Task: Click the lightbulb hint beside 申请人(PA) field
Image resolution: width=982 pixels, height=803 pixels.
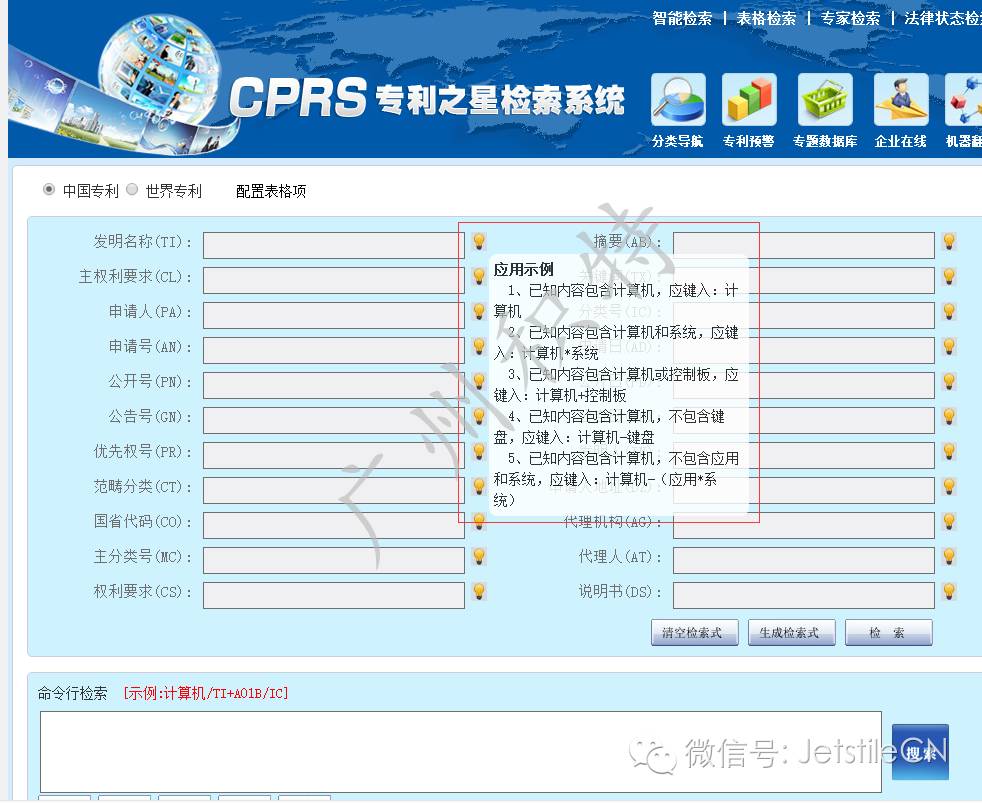Action: click(479, 311)
